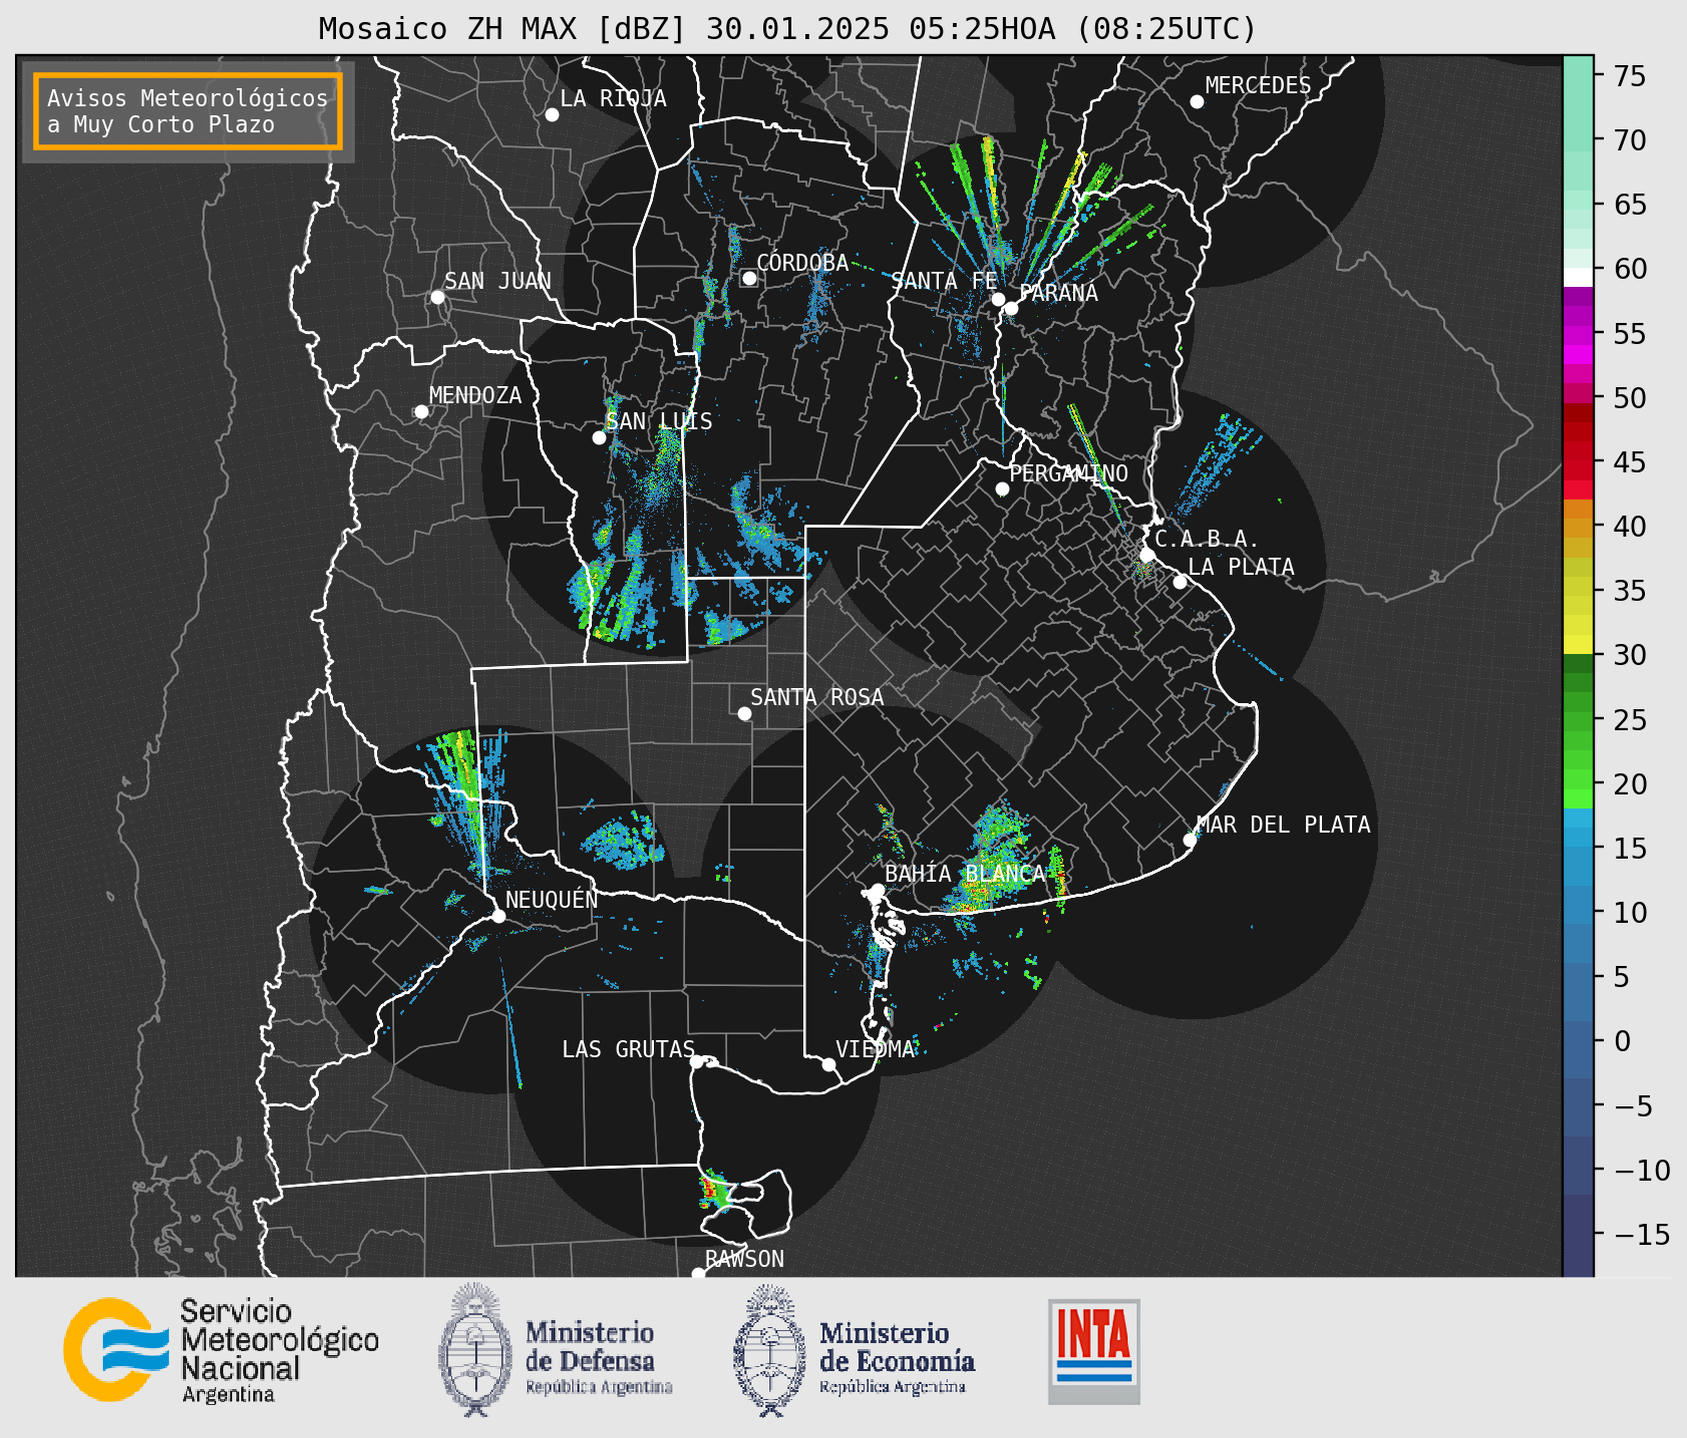
Task: Click the SANTA ROSA label text
Action: tap(817, 697)
